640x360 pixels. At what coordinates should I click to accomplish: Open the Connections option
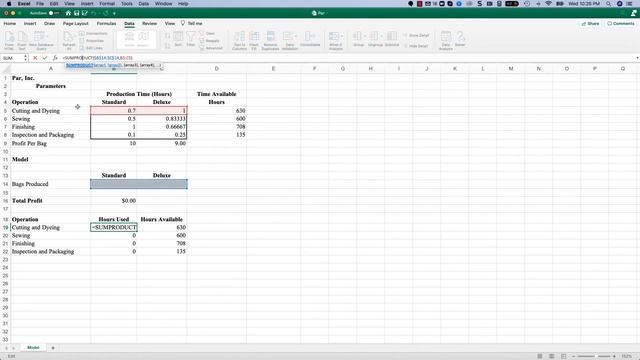pyautogui.click(x=93, y=33)
